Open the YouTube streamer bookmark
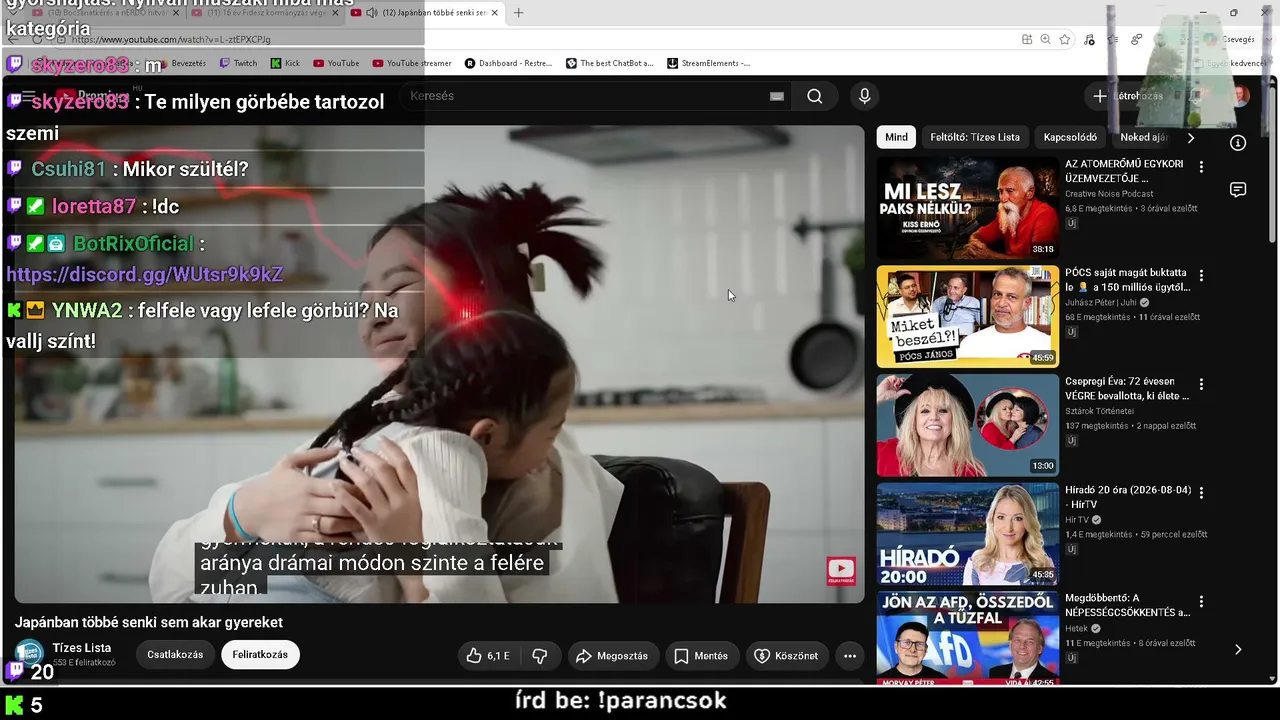Screen dimensions: 1280x720 click(x=412, y=63)
